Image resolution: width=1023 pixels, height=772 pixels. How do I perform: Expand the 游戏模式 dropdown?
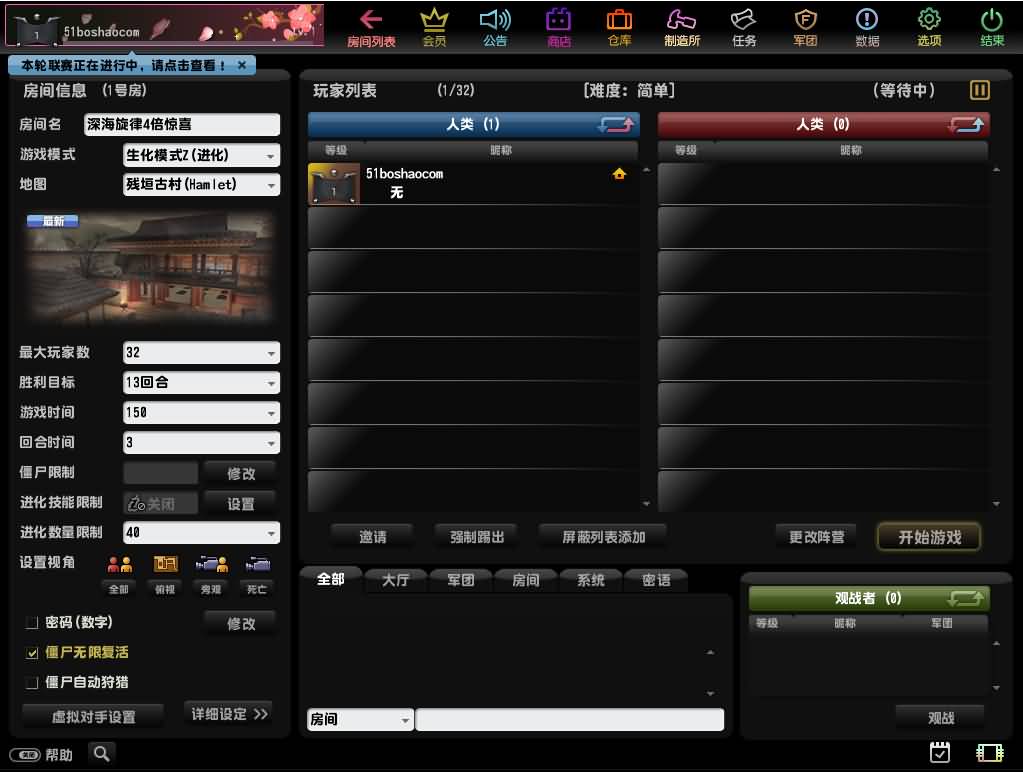(x=201, y=155)
